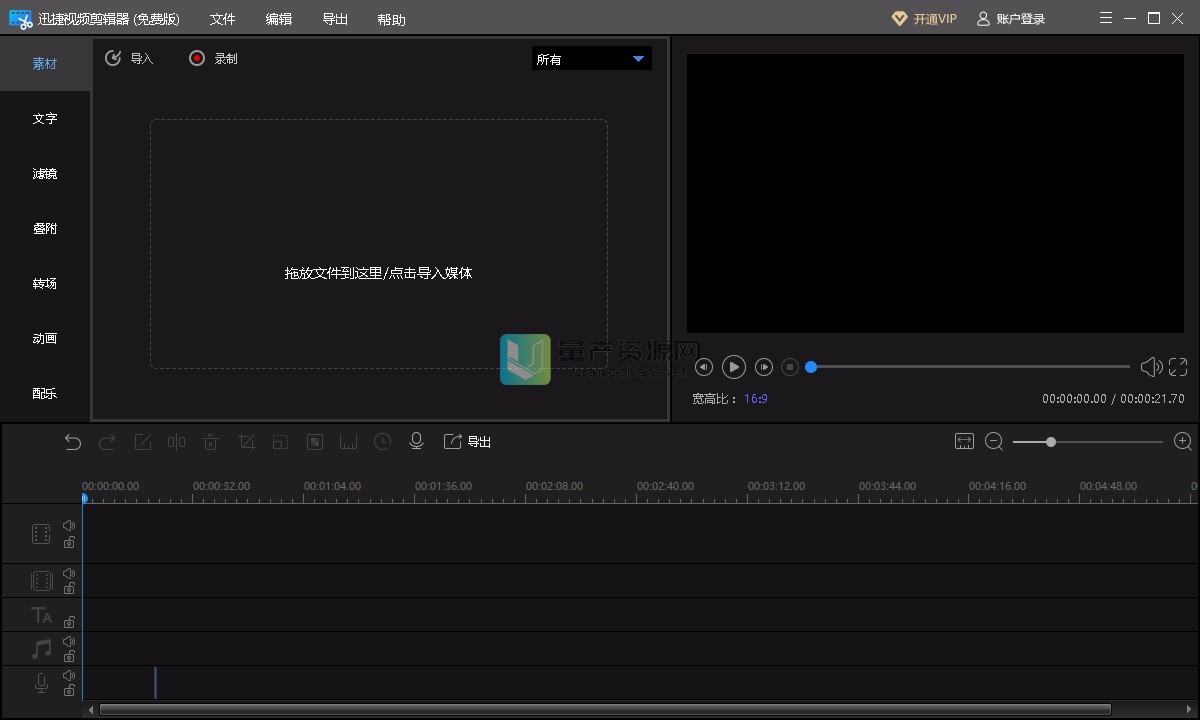Open the 导出 menu in menu bar
This screenshot has height=720, width=1200.
coord(335,19)
